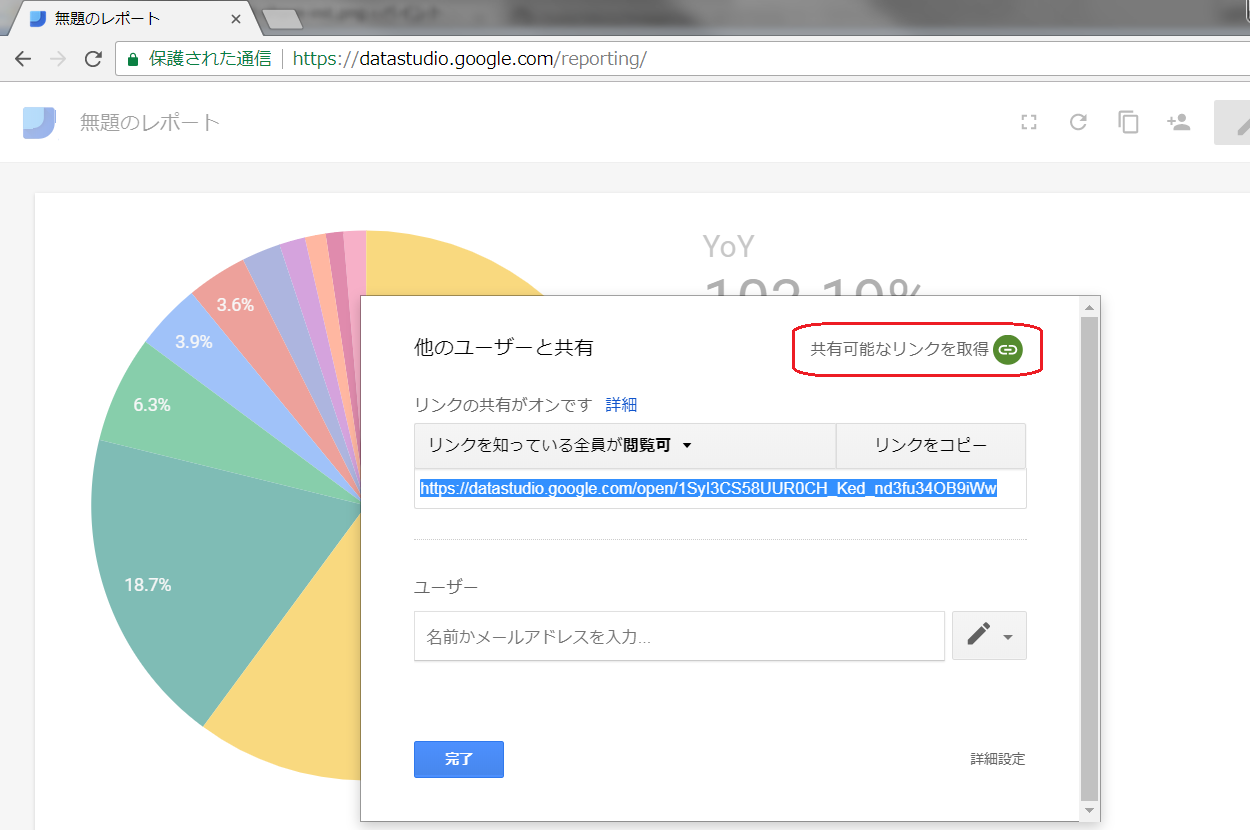Click green shareable link icon
The height and width of the screenshot is (830, 1250).
(1008, 349)
